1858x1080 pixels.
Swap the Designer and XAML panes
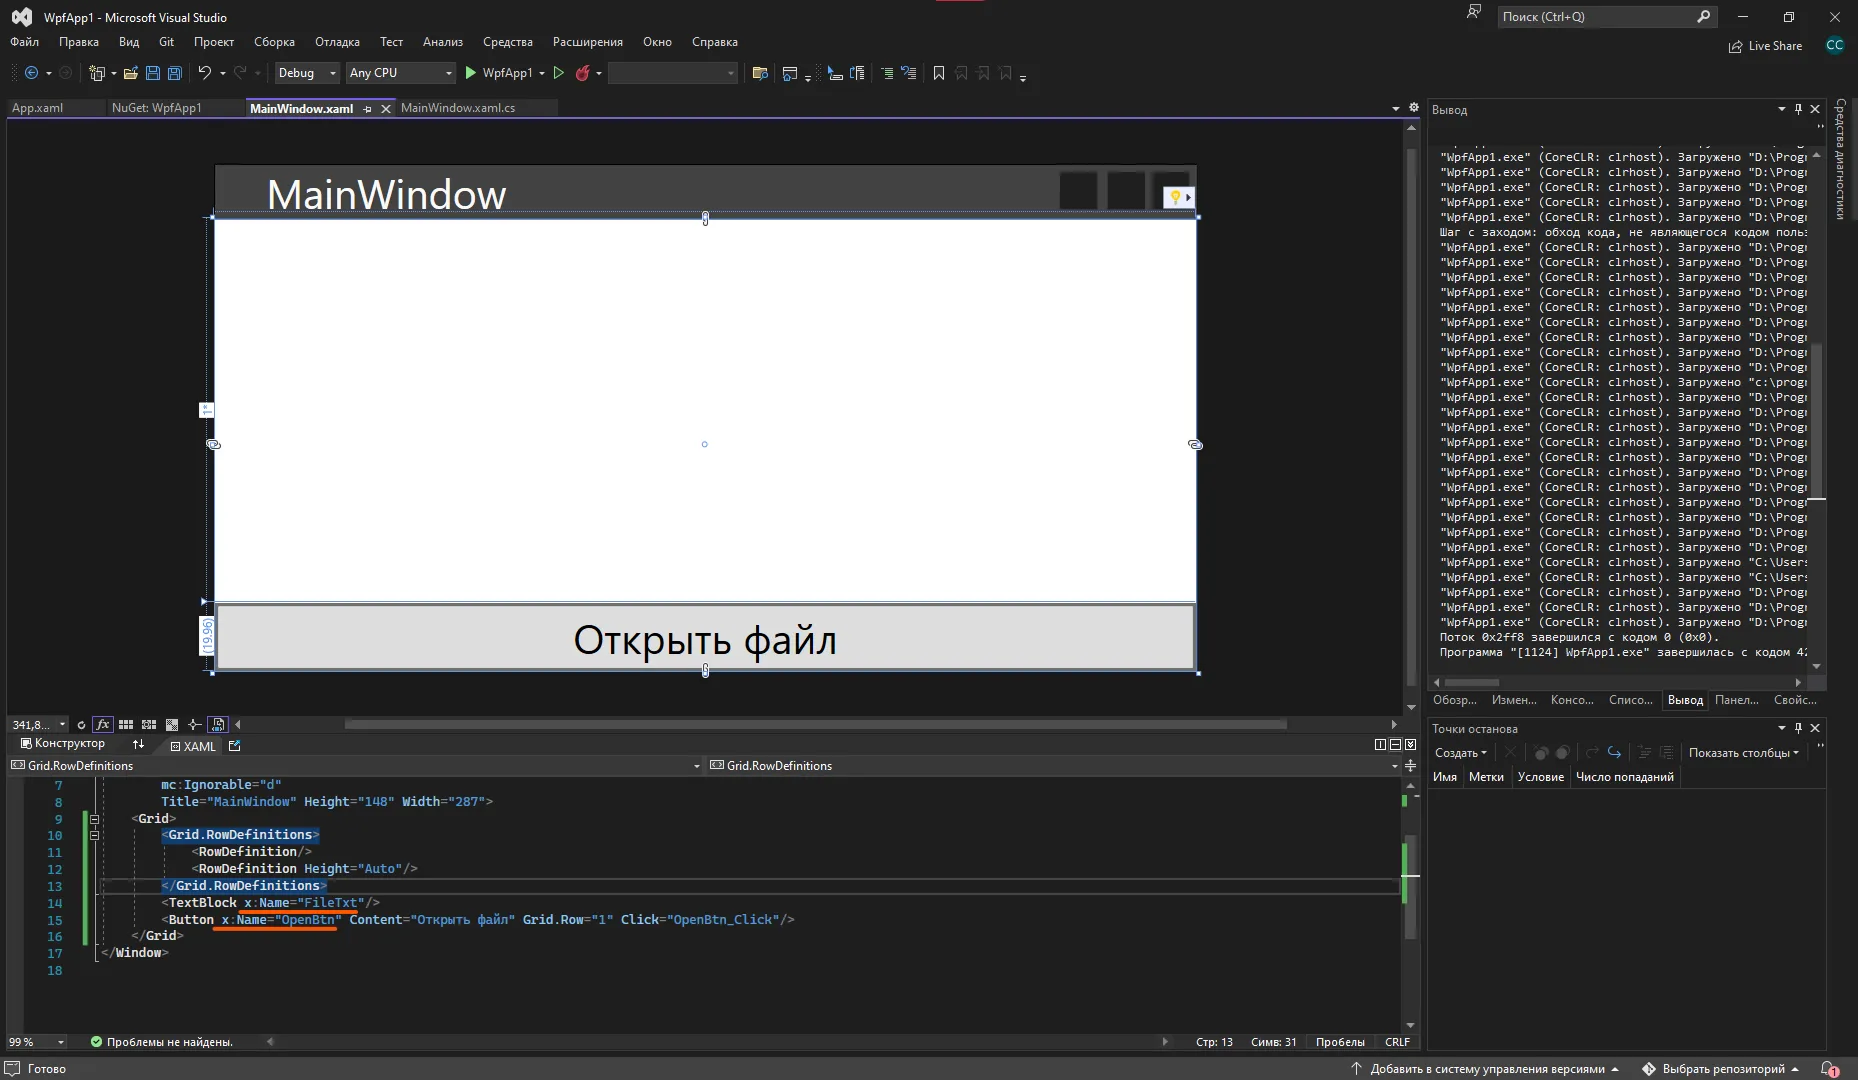pos(138,745)
